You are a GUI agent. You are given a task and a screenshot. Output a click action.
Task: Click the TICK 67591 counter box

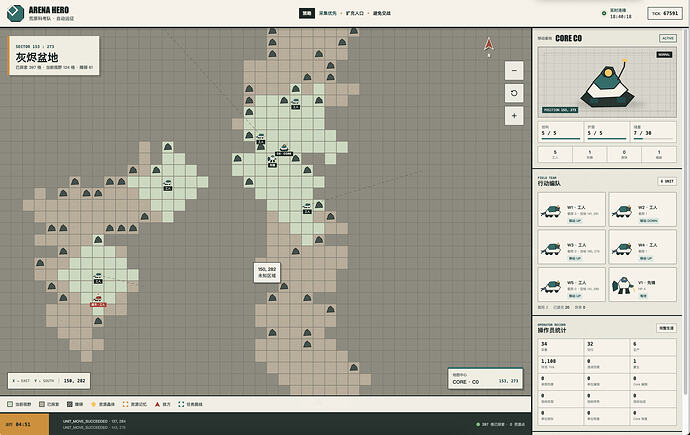[x=664, y=13]
